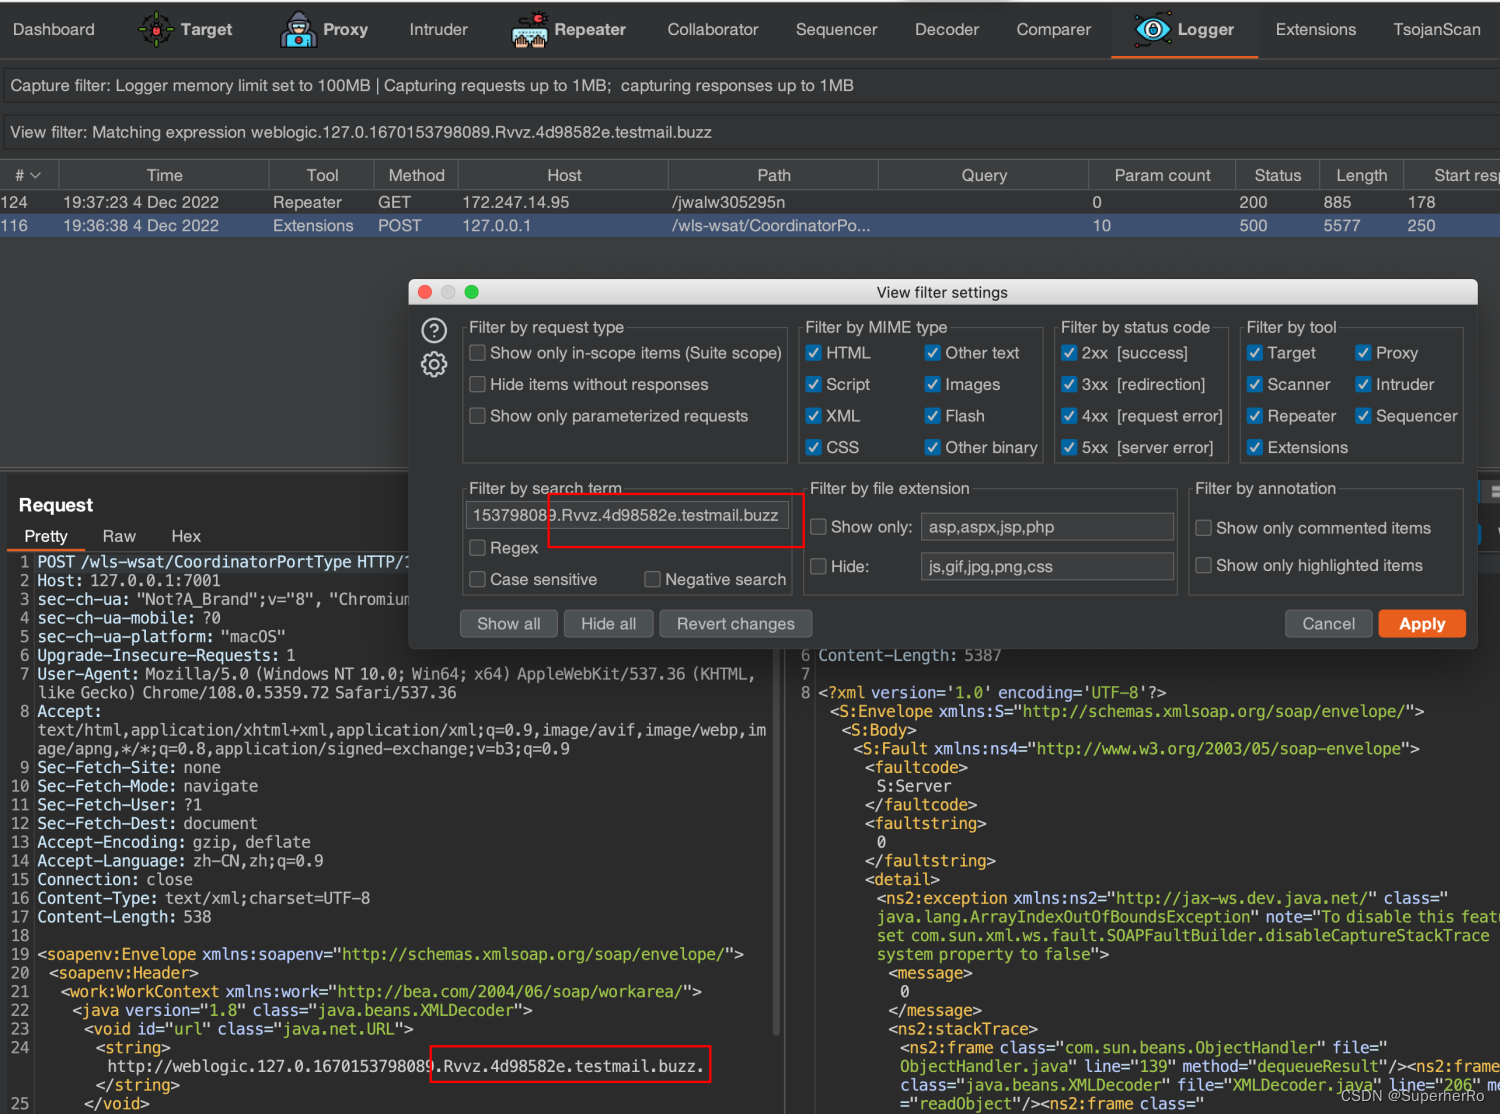Uncheck Repeater in Filter by tool
Viewport: 1500px width, 1114px height.
click(1255, 416)
